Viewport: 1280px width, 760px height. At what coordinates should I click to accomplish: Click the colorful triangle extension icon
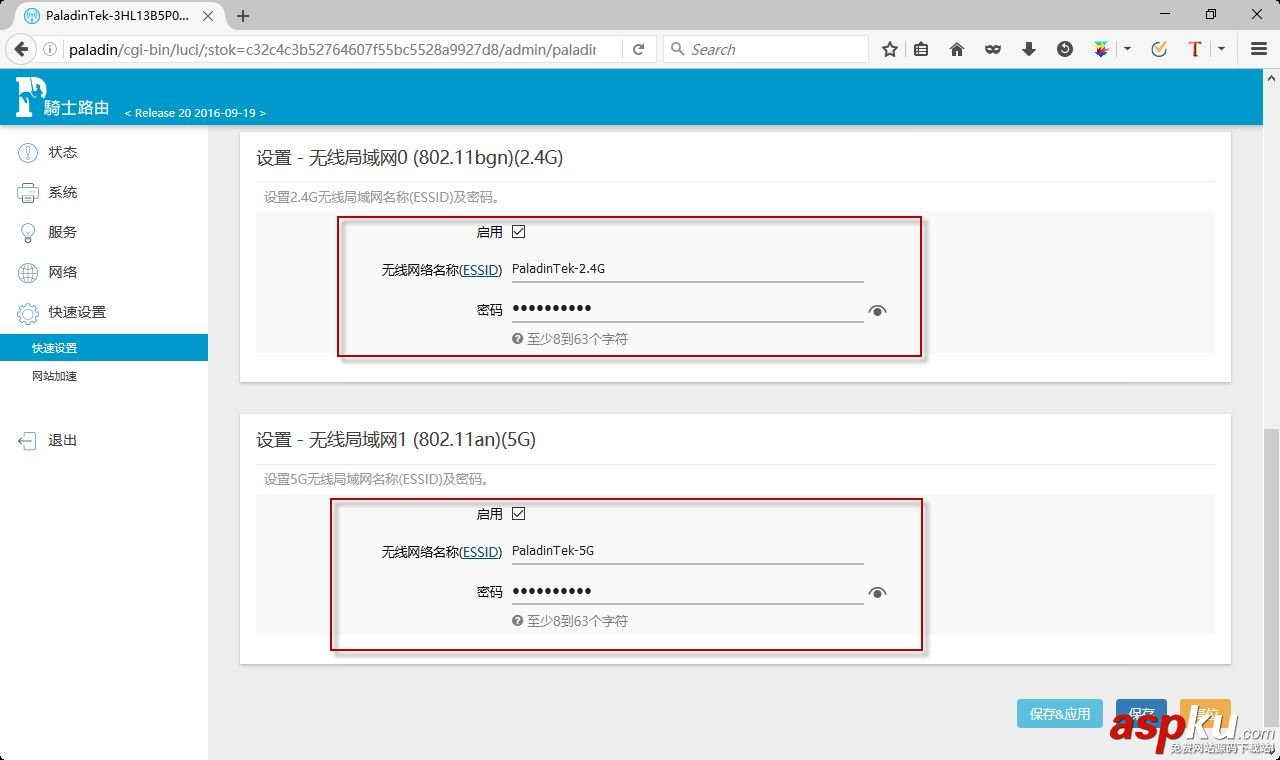tap(1101, 49)
